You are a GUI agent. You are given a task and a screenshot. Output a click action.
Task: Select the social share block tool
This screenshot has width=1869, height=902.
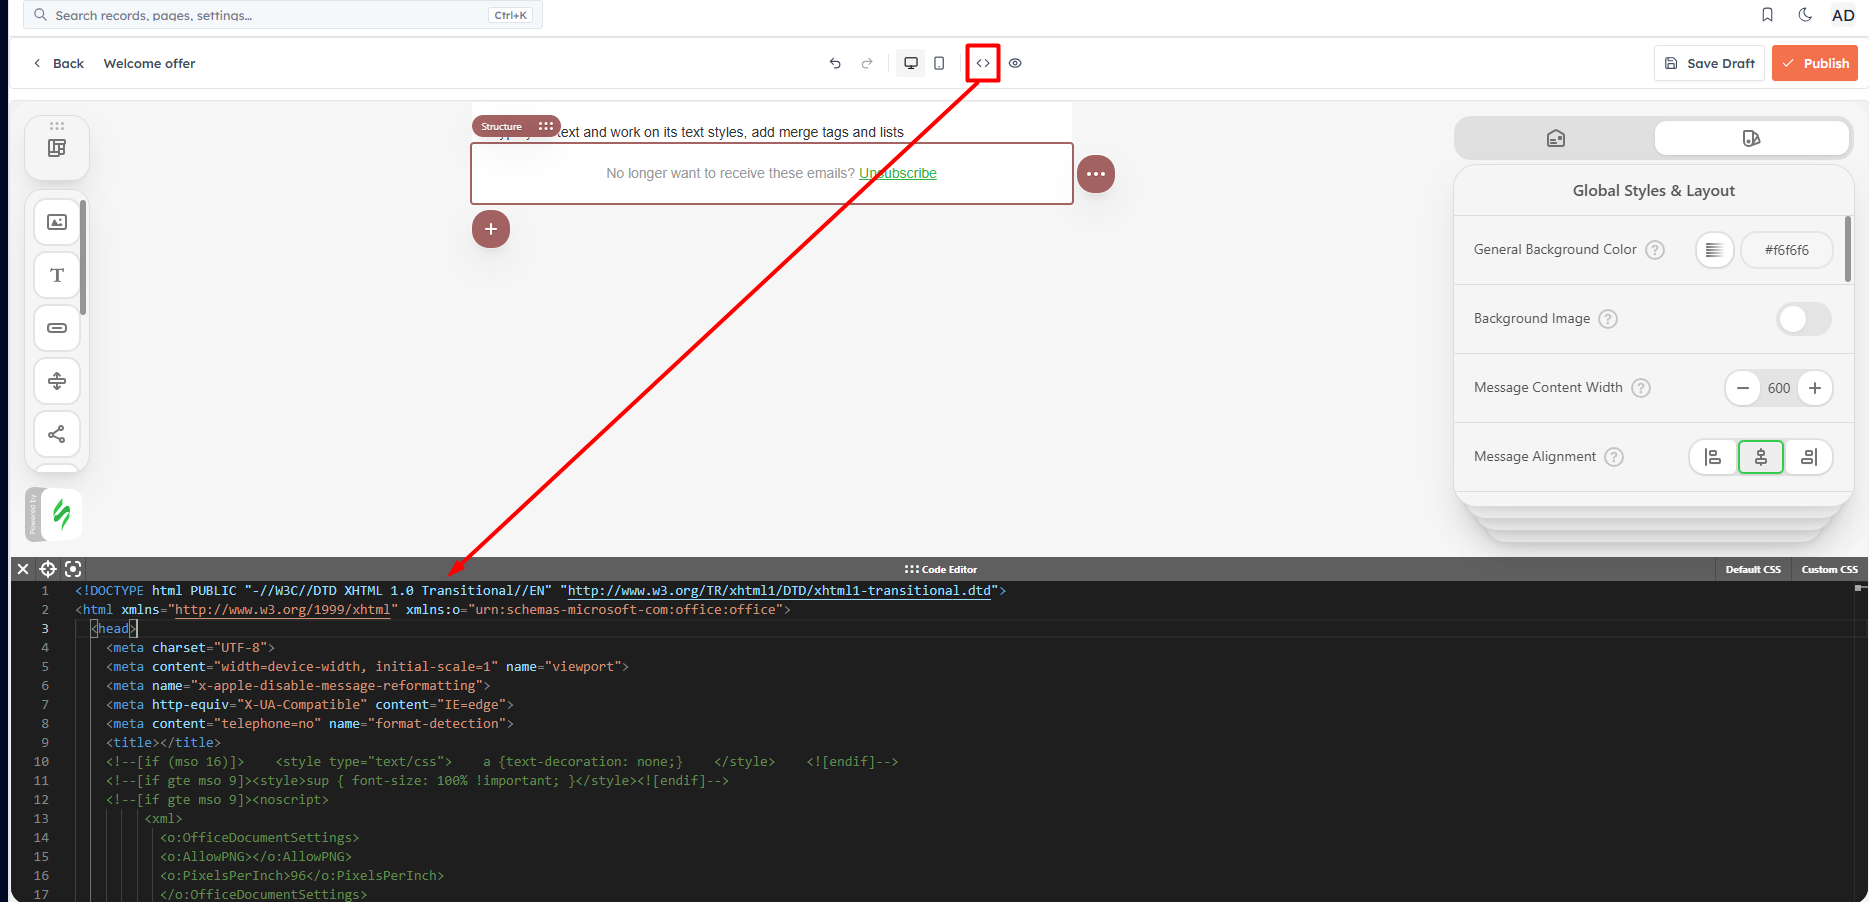pyautogui.click(x=57, y=434)
